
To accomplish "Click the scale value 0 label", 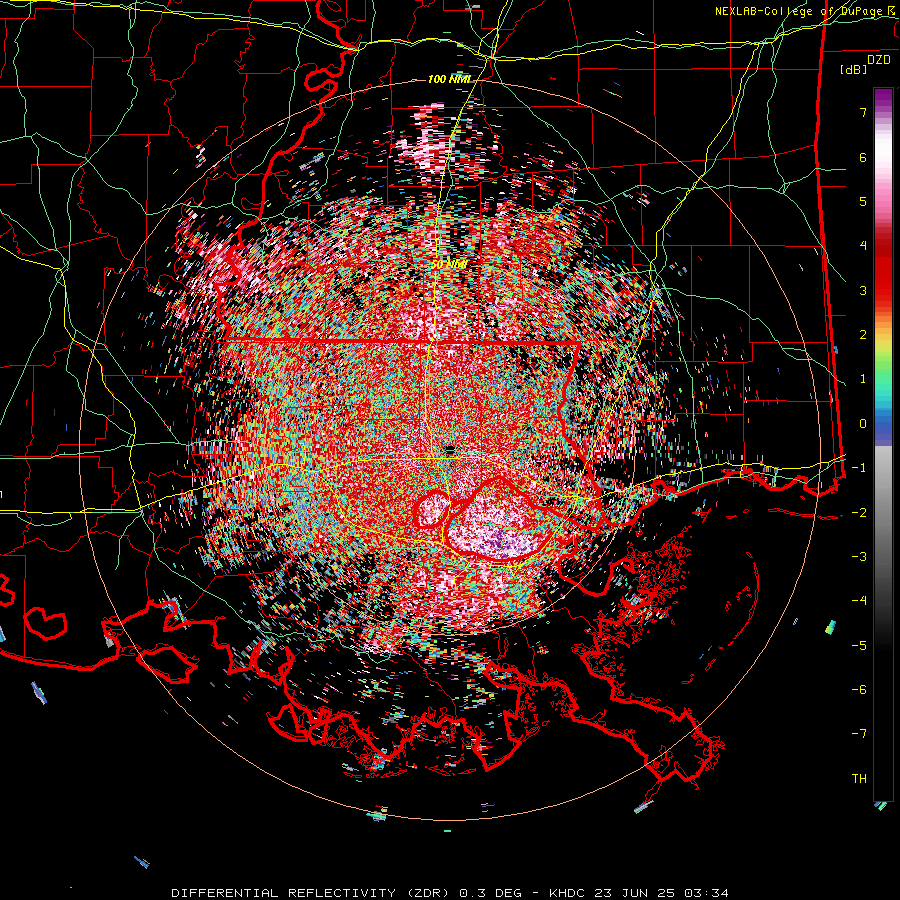I will (863, 424).
